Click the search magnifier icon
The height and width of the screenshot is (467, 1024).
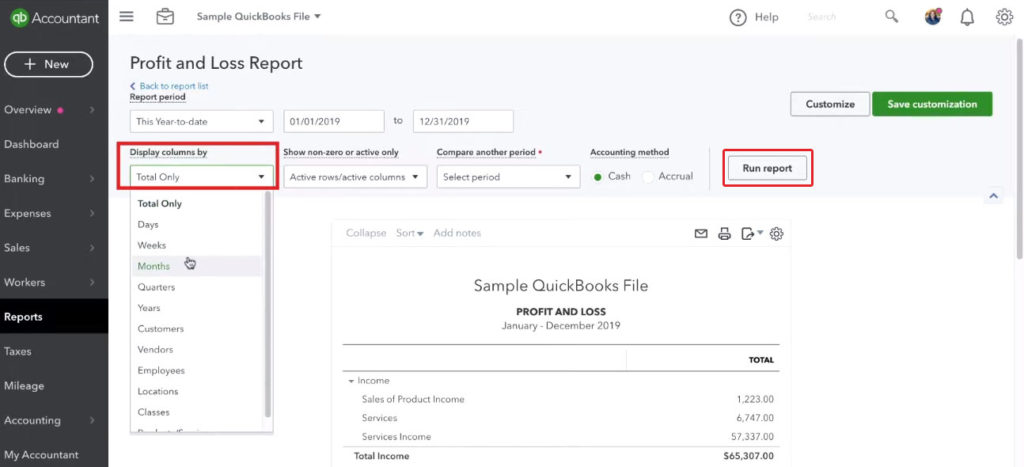pyautogui.click(x=891, y=17)
